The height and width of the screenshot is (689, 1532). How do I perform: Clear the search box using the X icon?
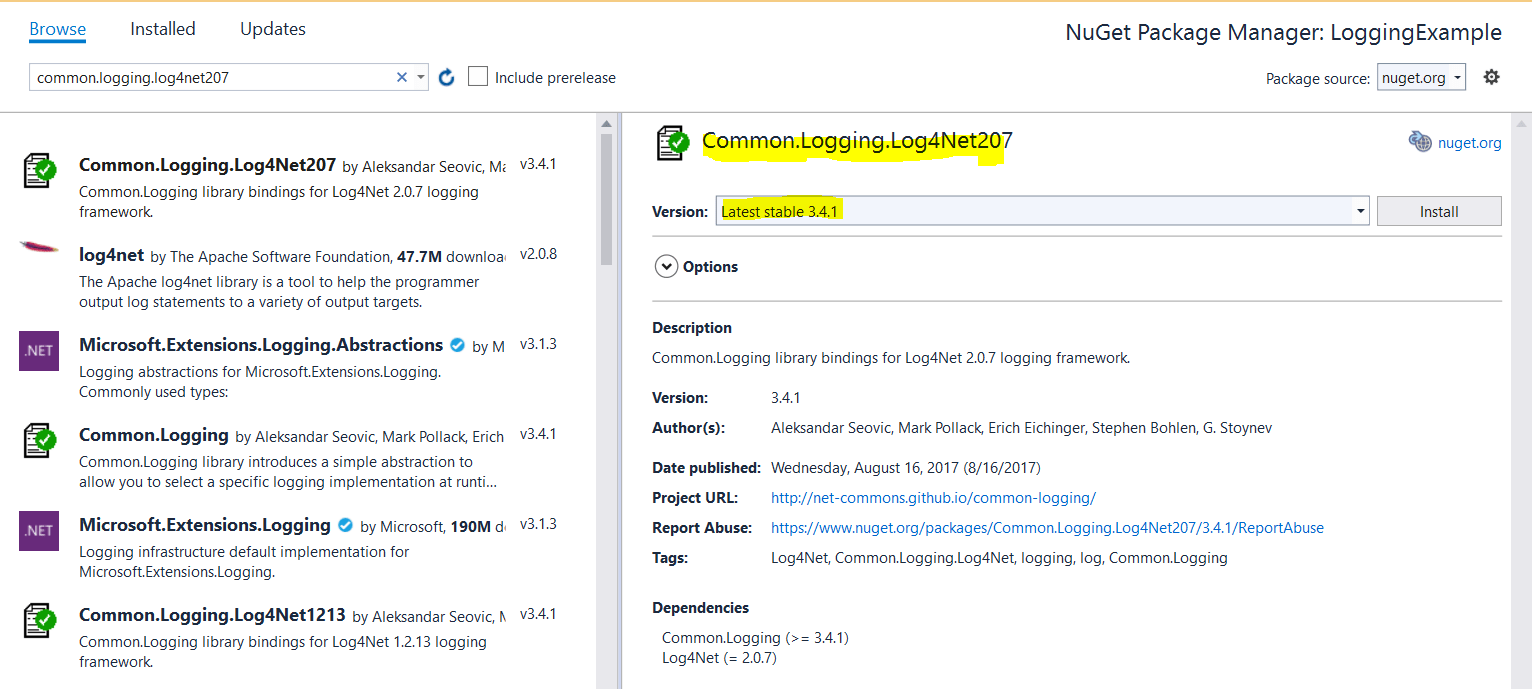(401, 76)
